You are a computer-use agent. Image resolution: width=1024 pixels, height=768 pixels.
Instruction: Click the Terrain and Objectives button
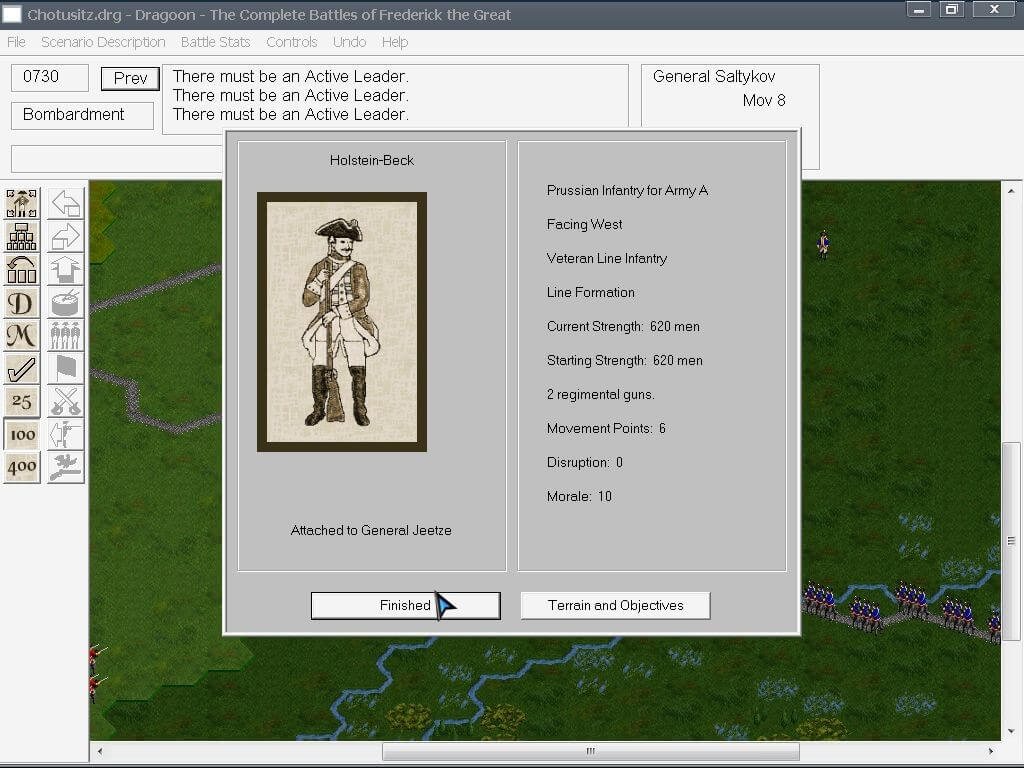coord(615,605)
